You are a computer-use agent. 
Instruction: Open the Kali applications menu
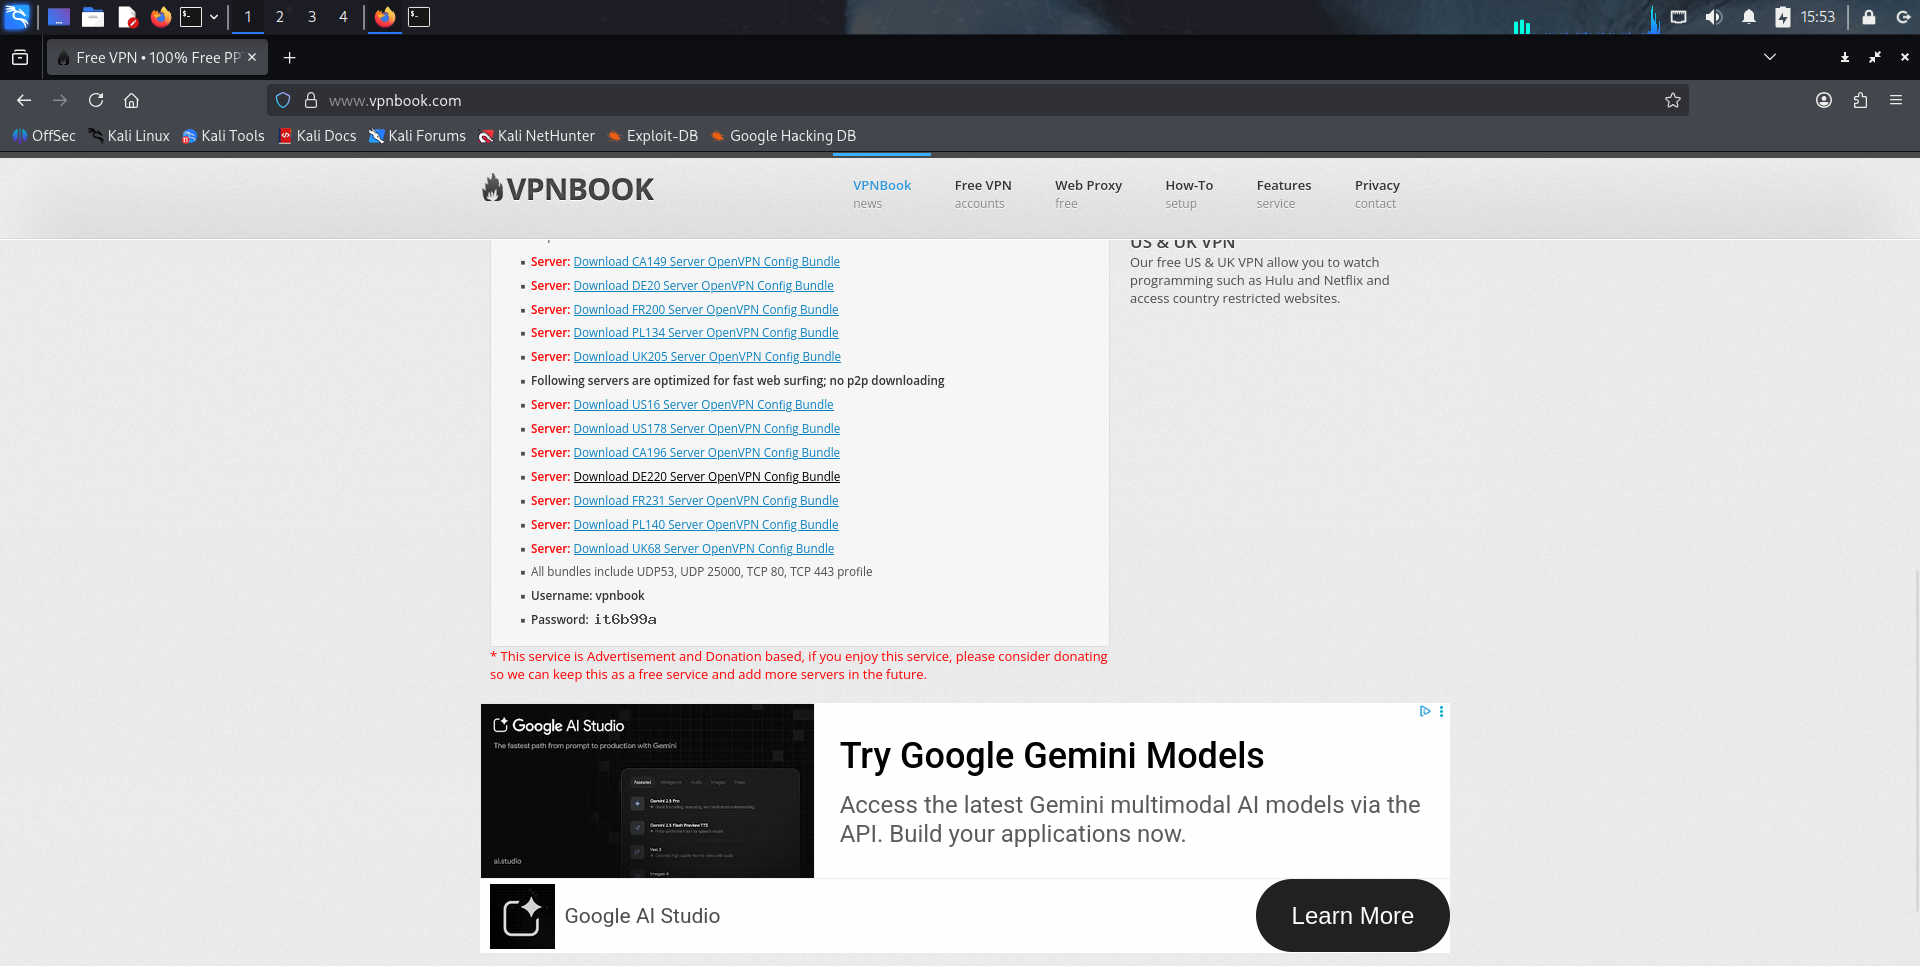point(17,17)
